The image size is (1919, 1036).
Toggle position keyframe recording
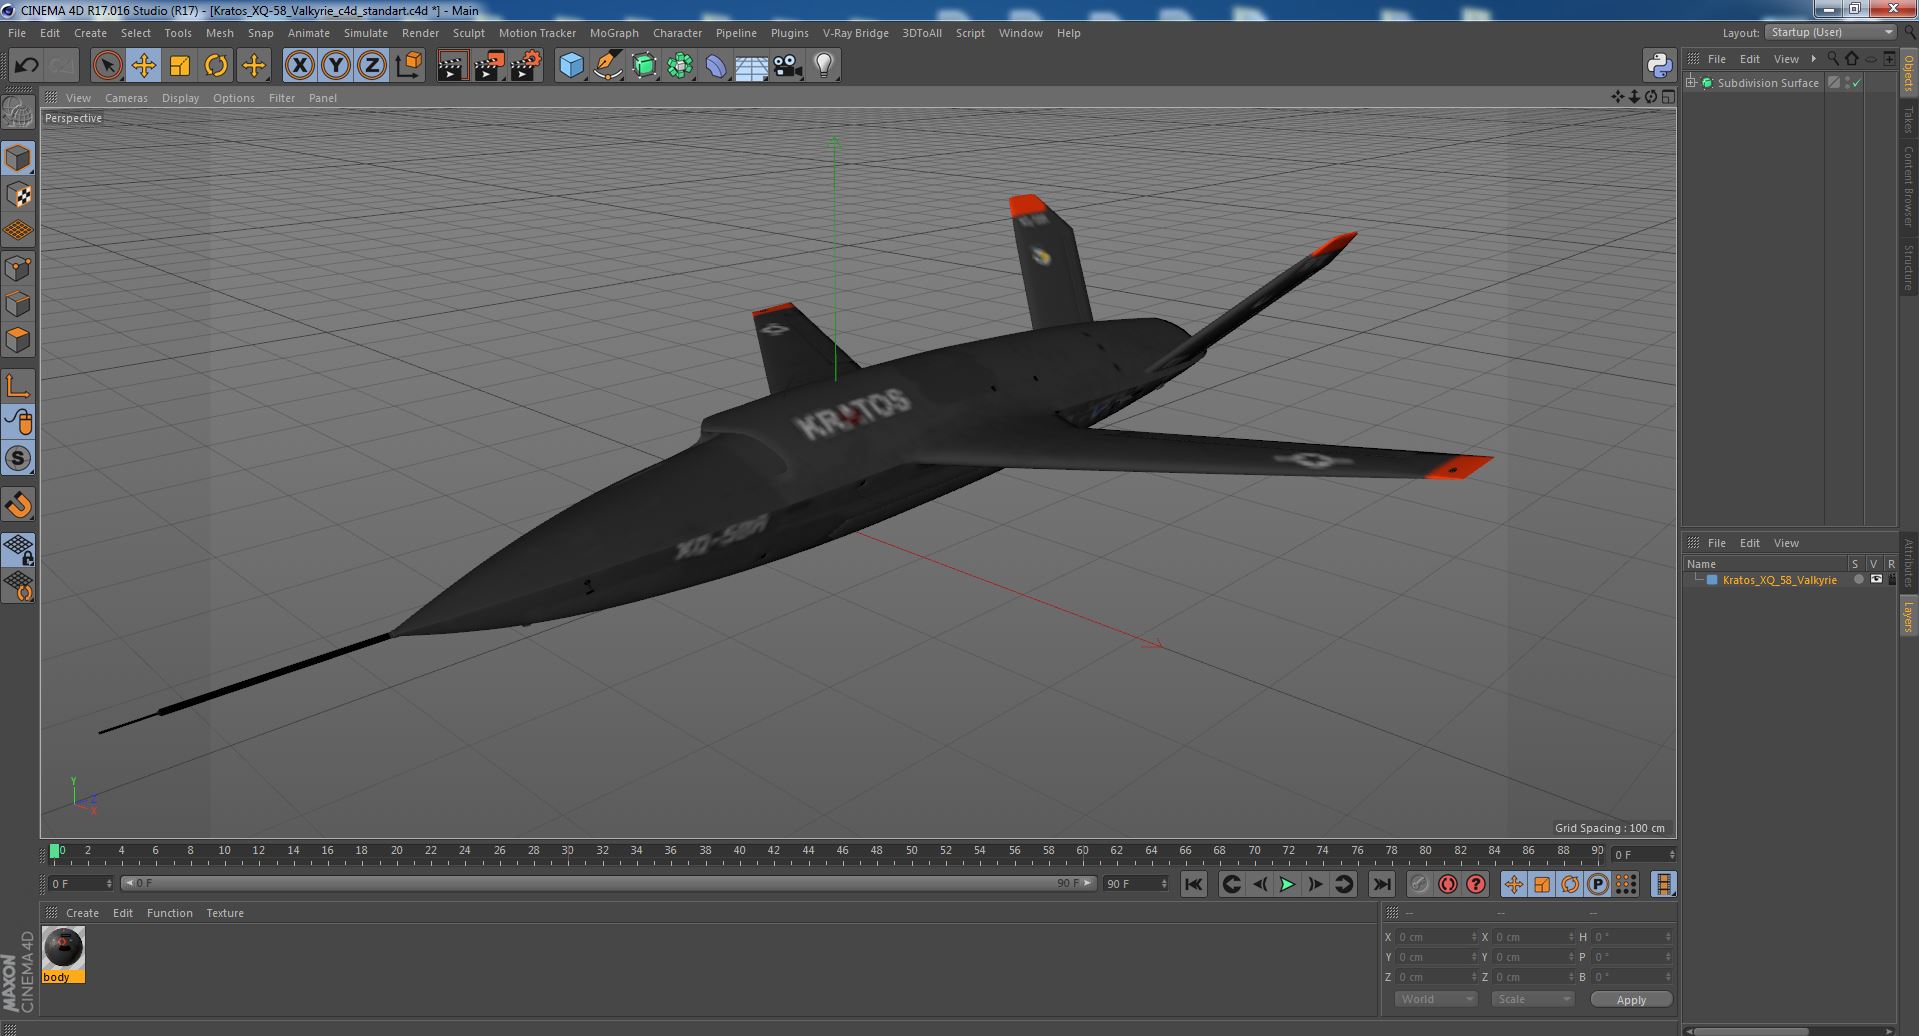click(1513, 884)
